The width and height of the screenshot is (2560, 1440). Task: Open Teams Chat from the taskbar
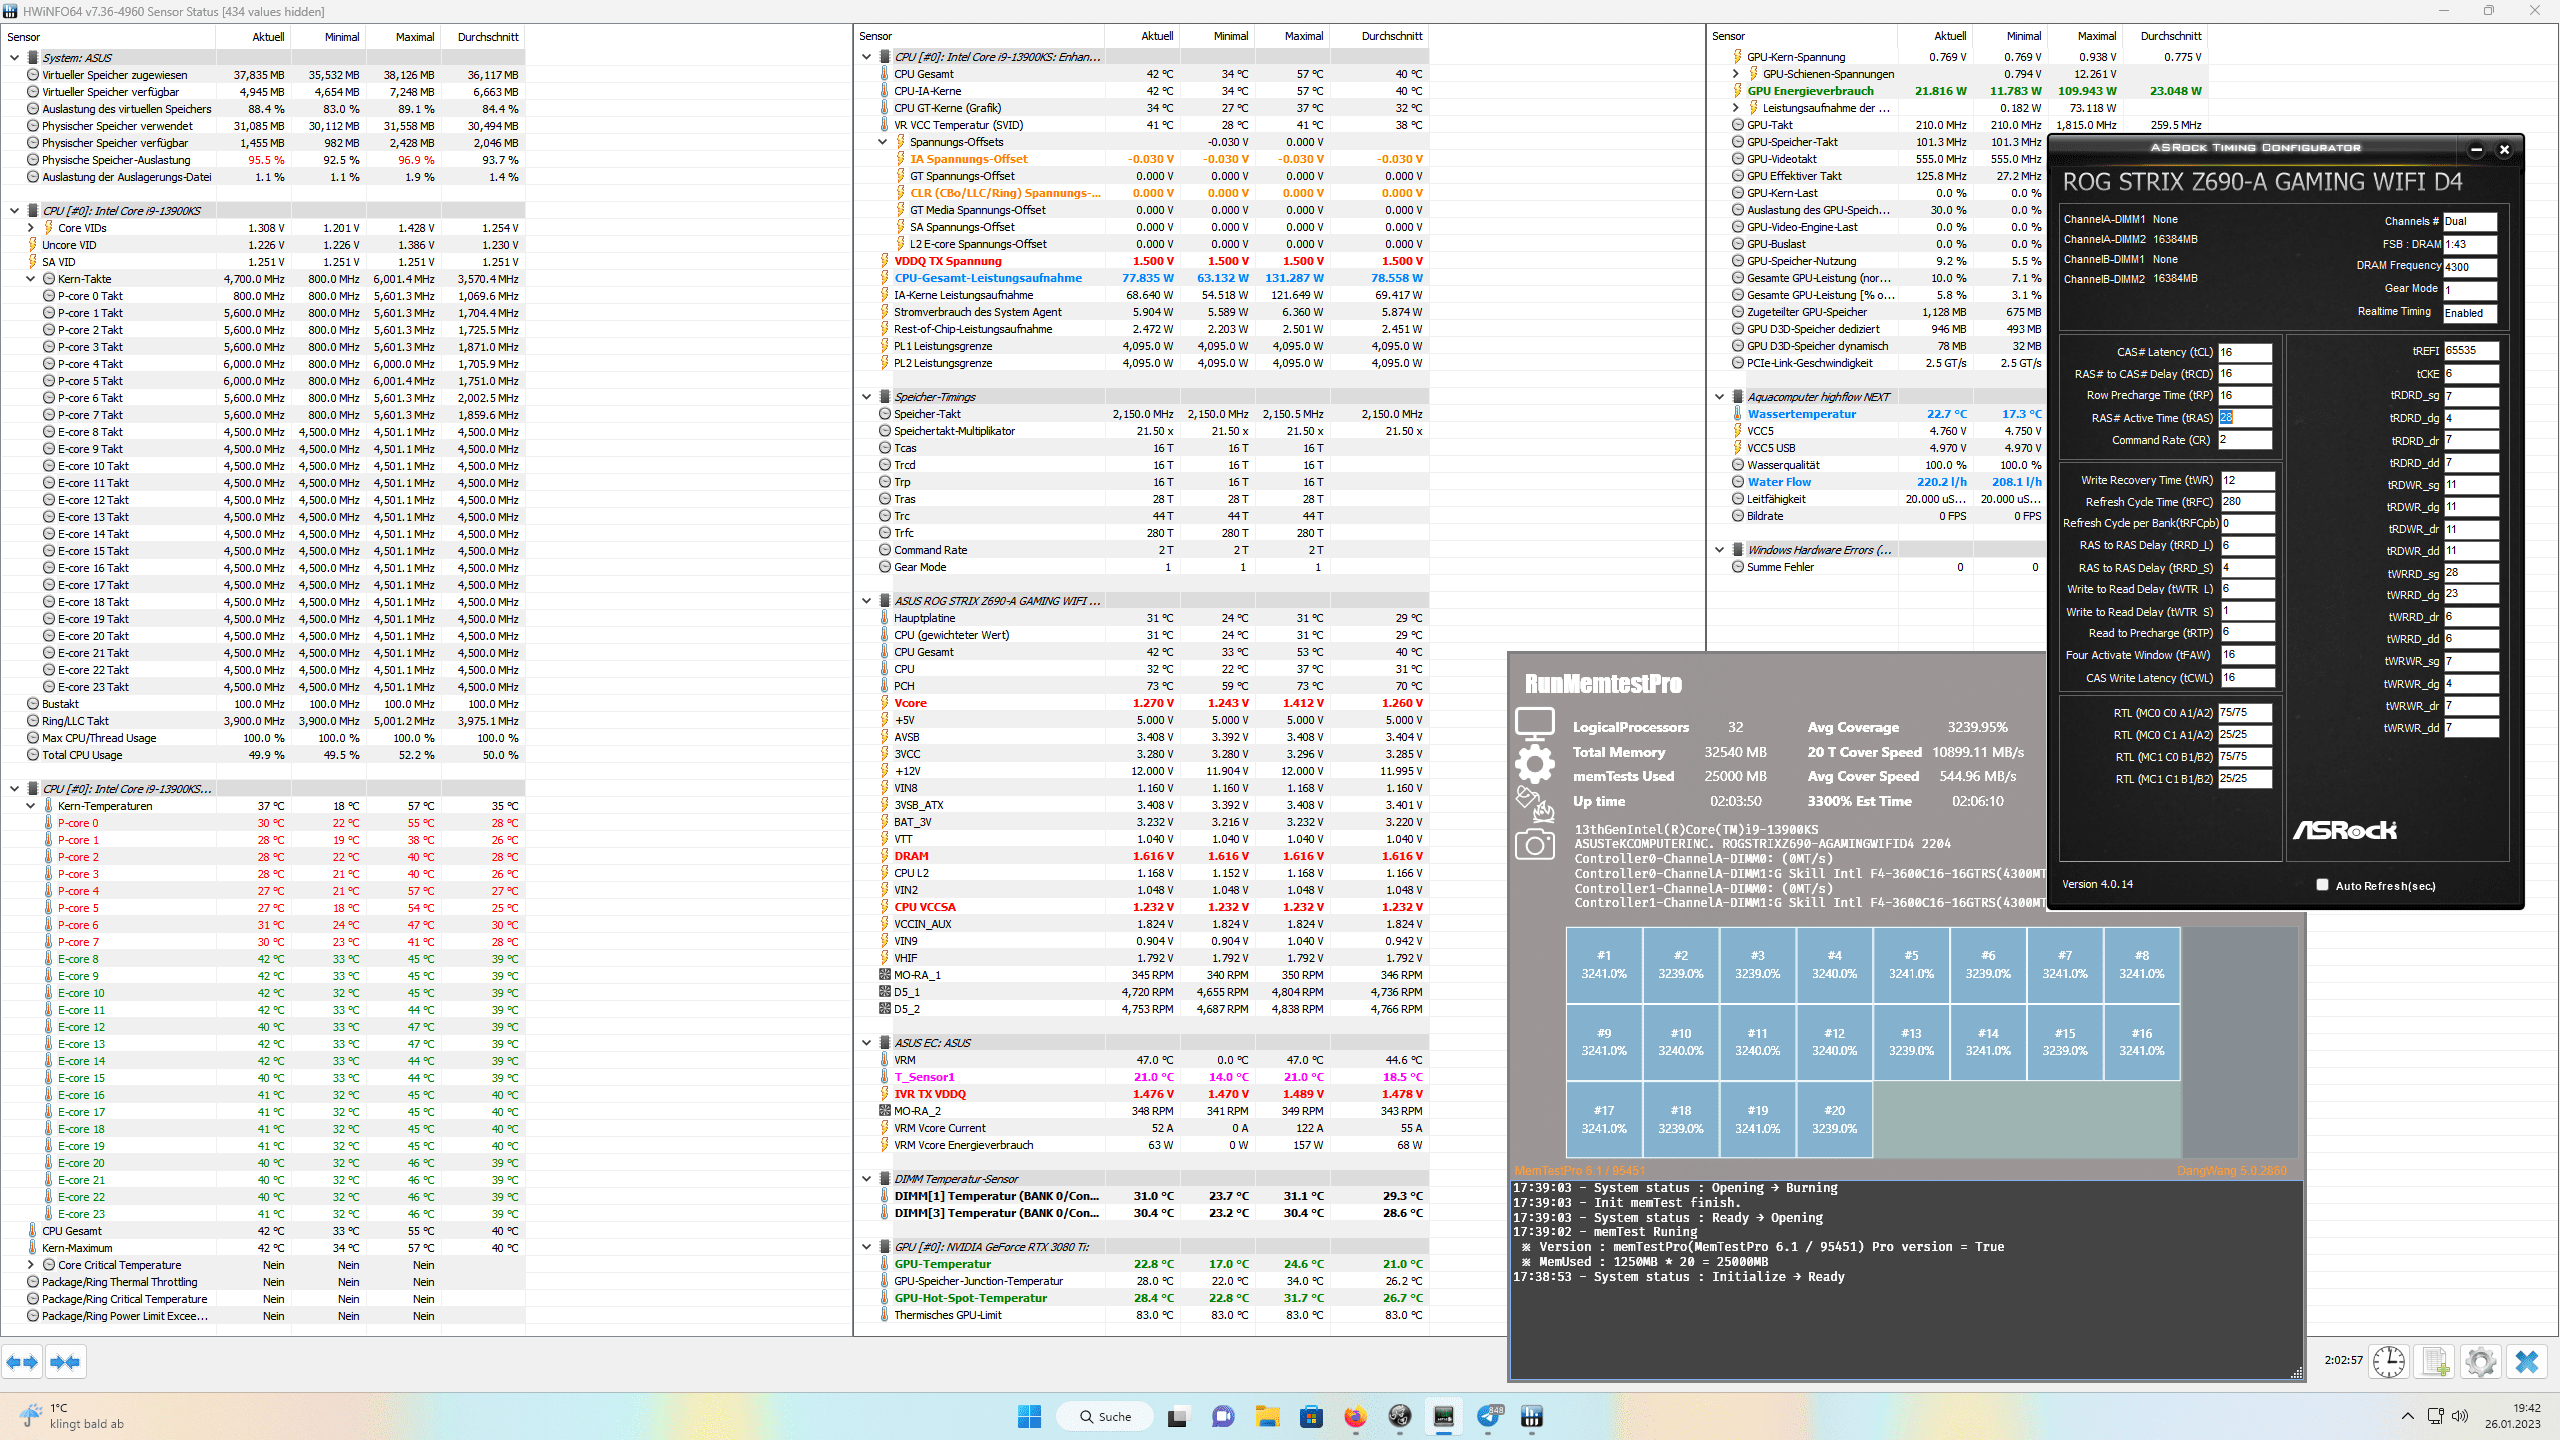pos(1222,1416)
